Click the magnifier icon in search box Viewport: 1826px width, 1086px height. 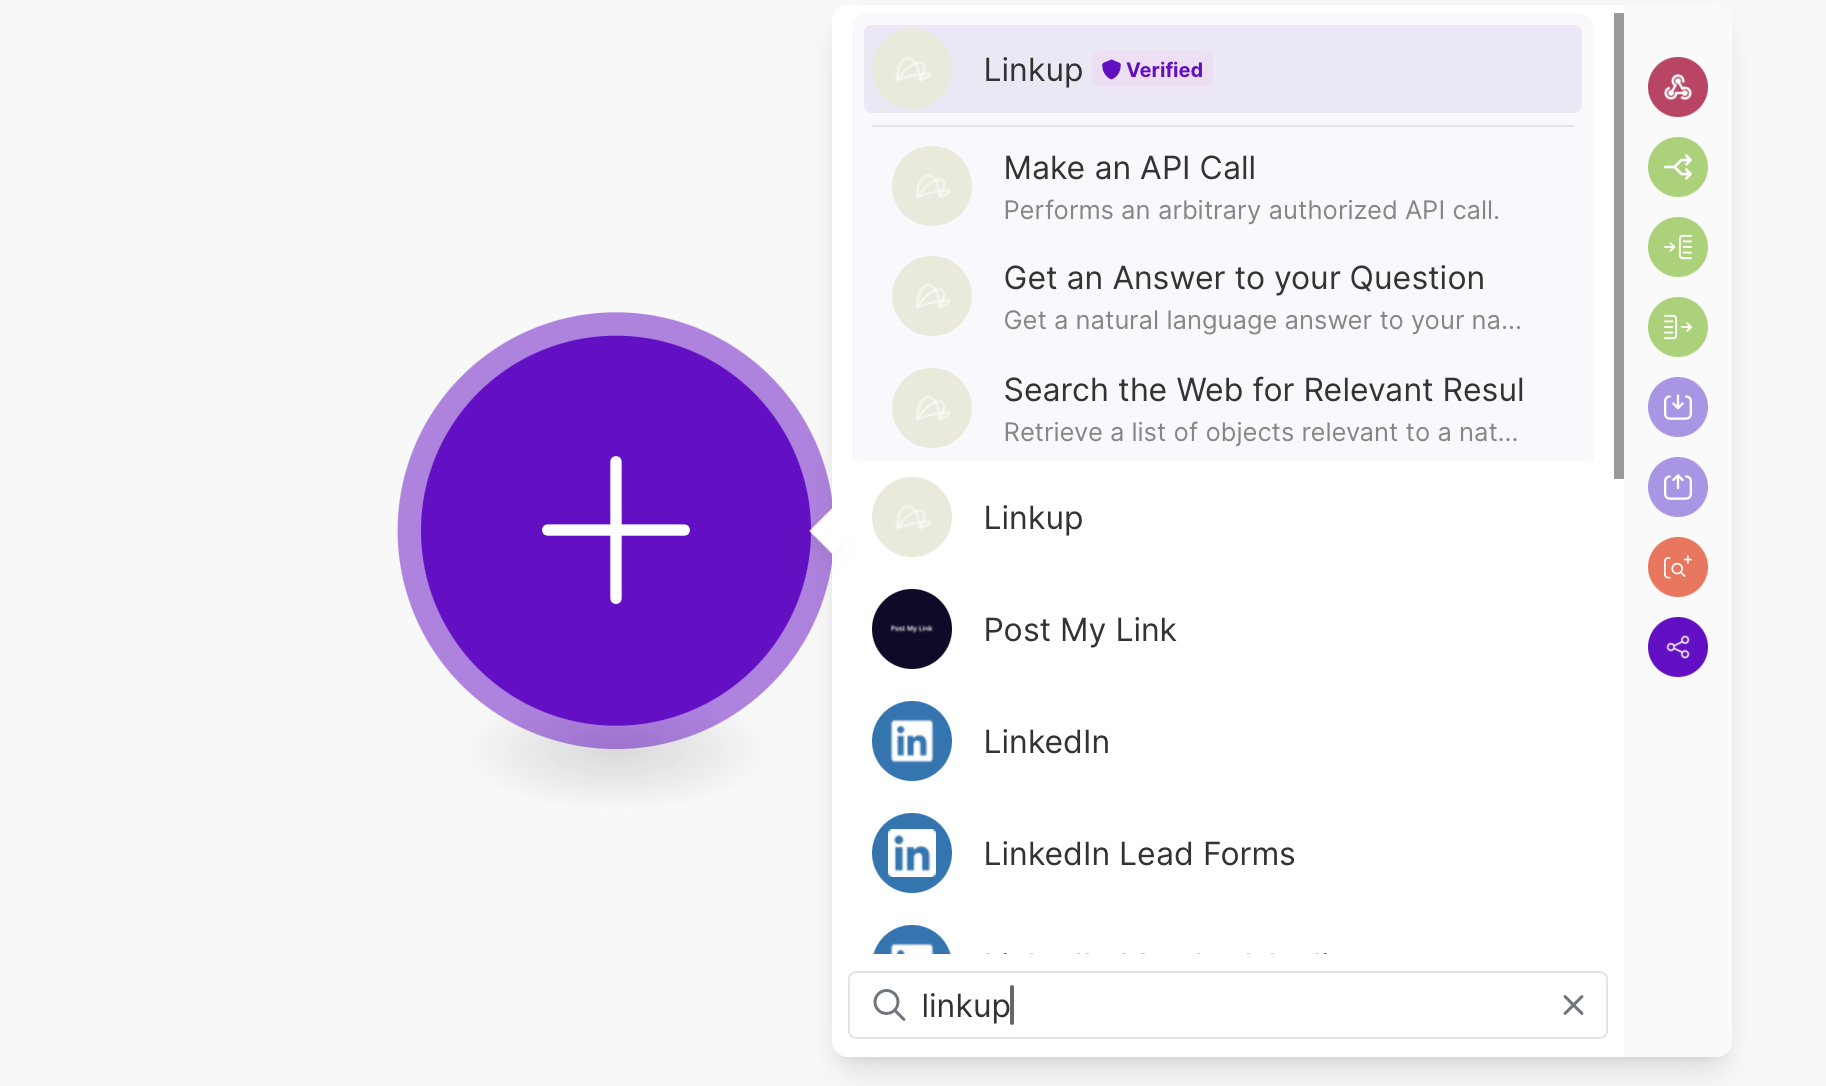888,1005
